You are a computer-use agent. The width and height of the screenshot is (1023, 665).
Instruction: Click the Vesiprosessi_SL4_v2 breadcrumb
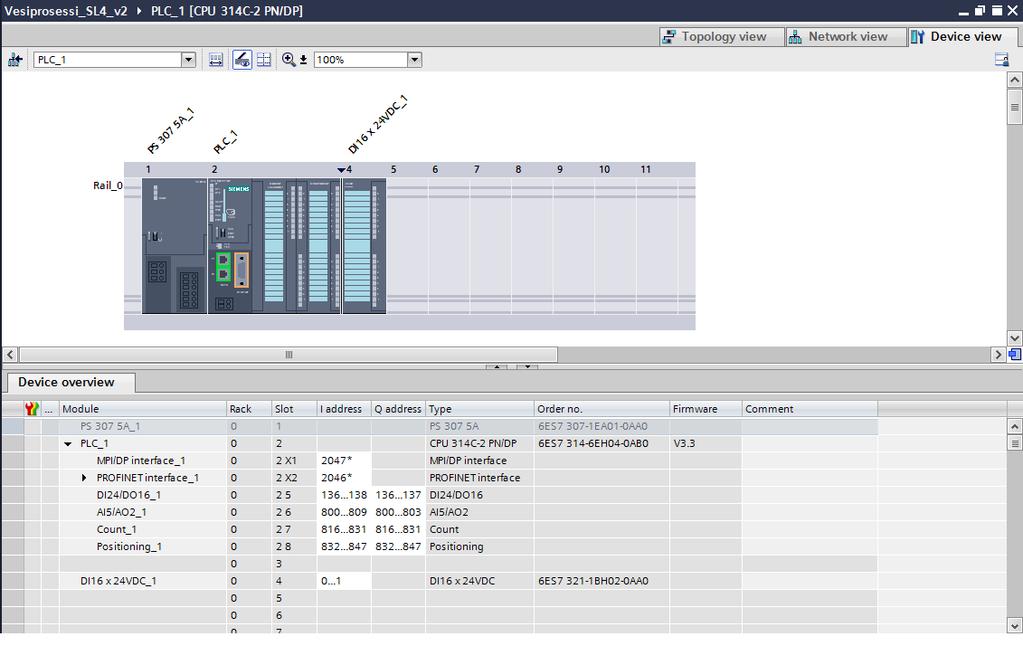click(66, 11)
